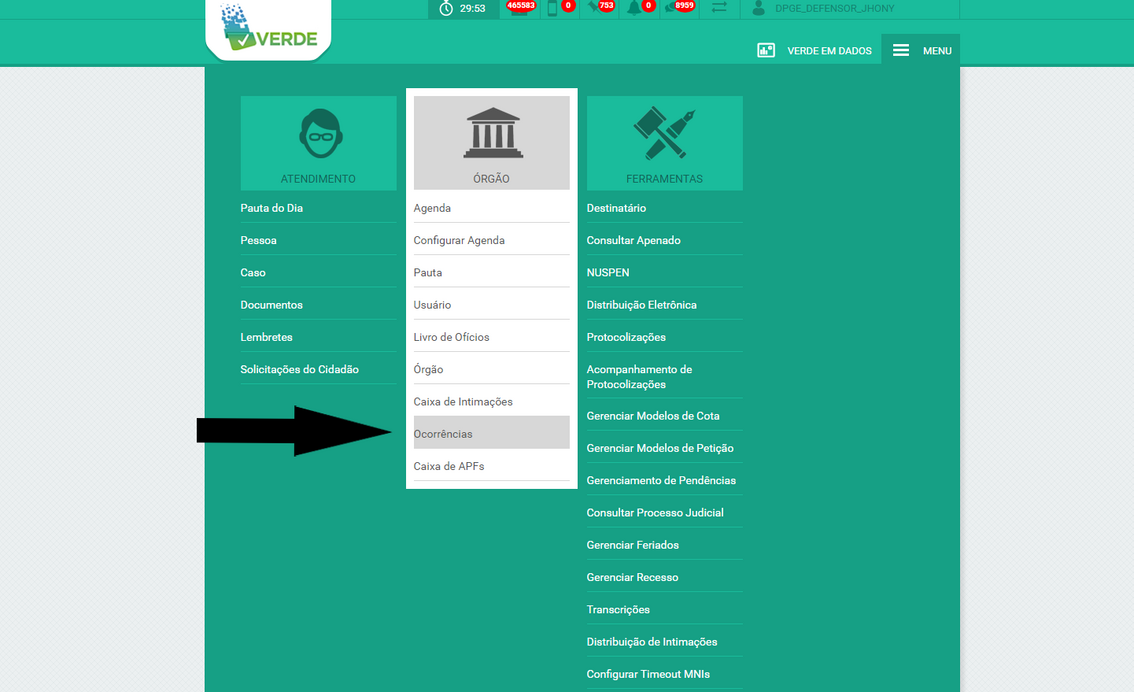Open the user profile DPGE_DEFENSOR_JHONY
The width and height of the screenshot is (1134, 692).
pyautogui.click(x=822, y=10)
